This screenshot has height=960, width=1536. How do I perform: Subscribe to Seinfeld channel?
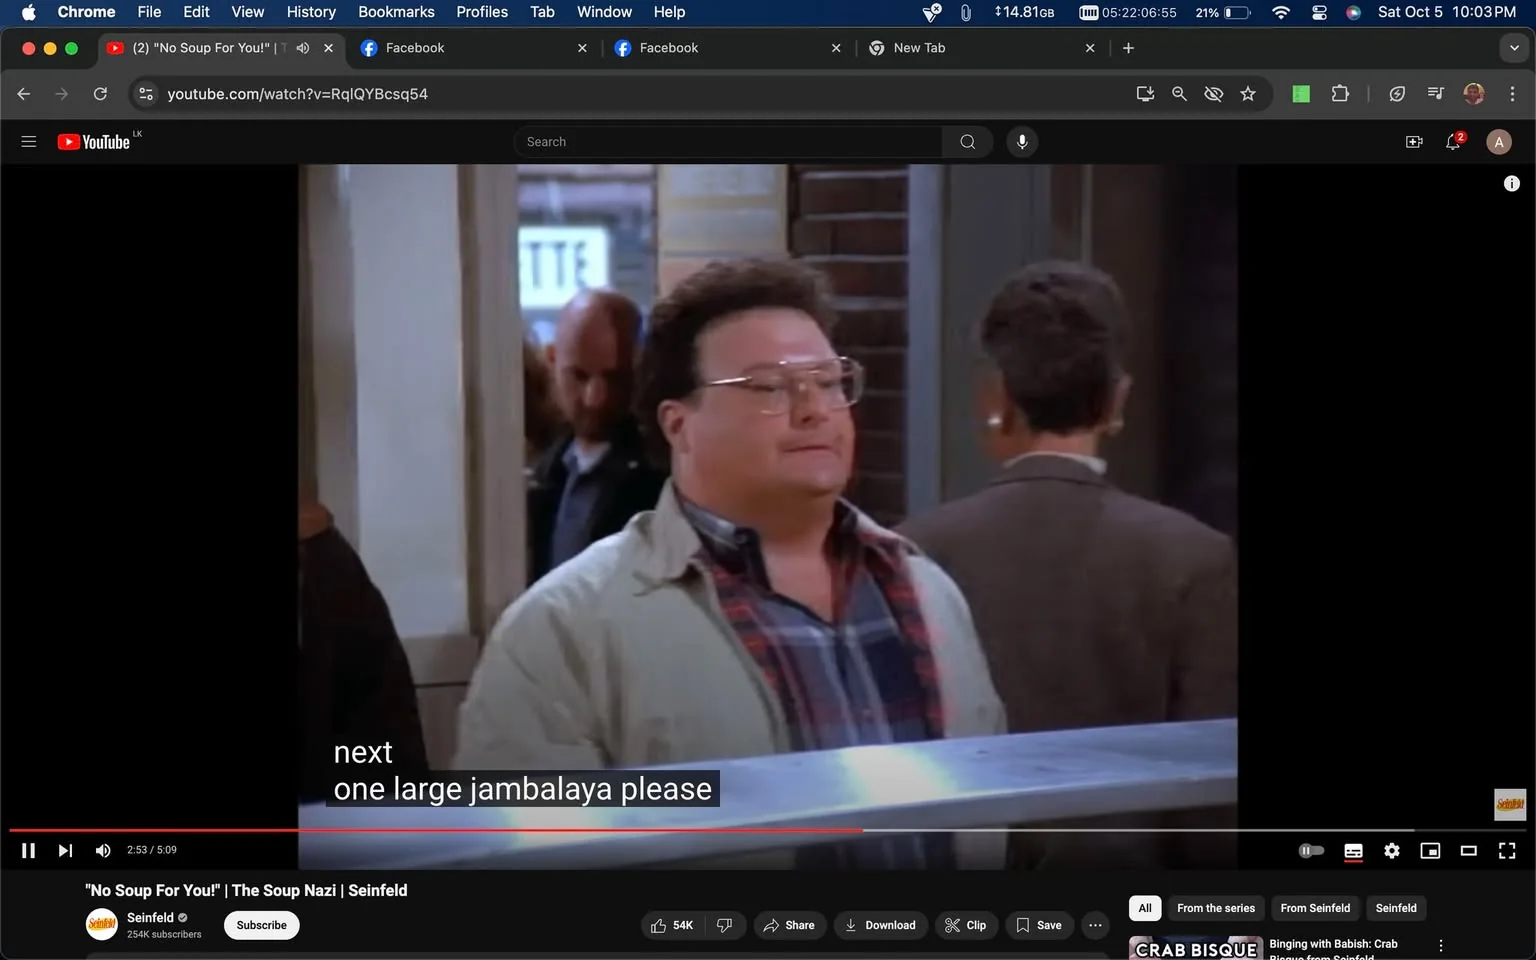click(262, 925)
